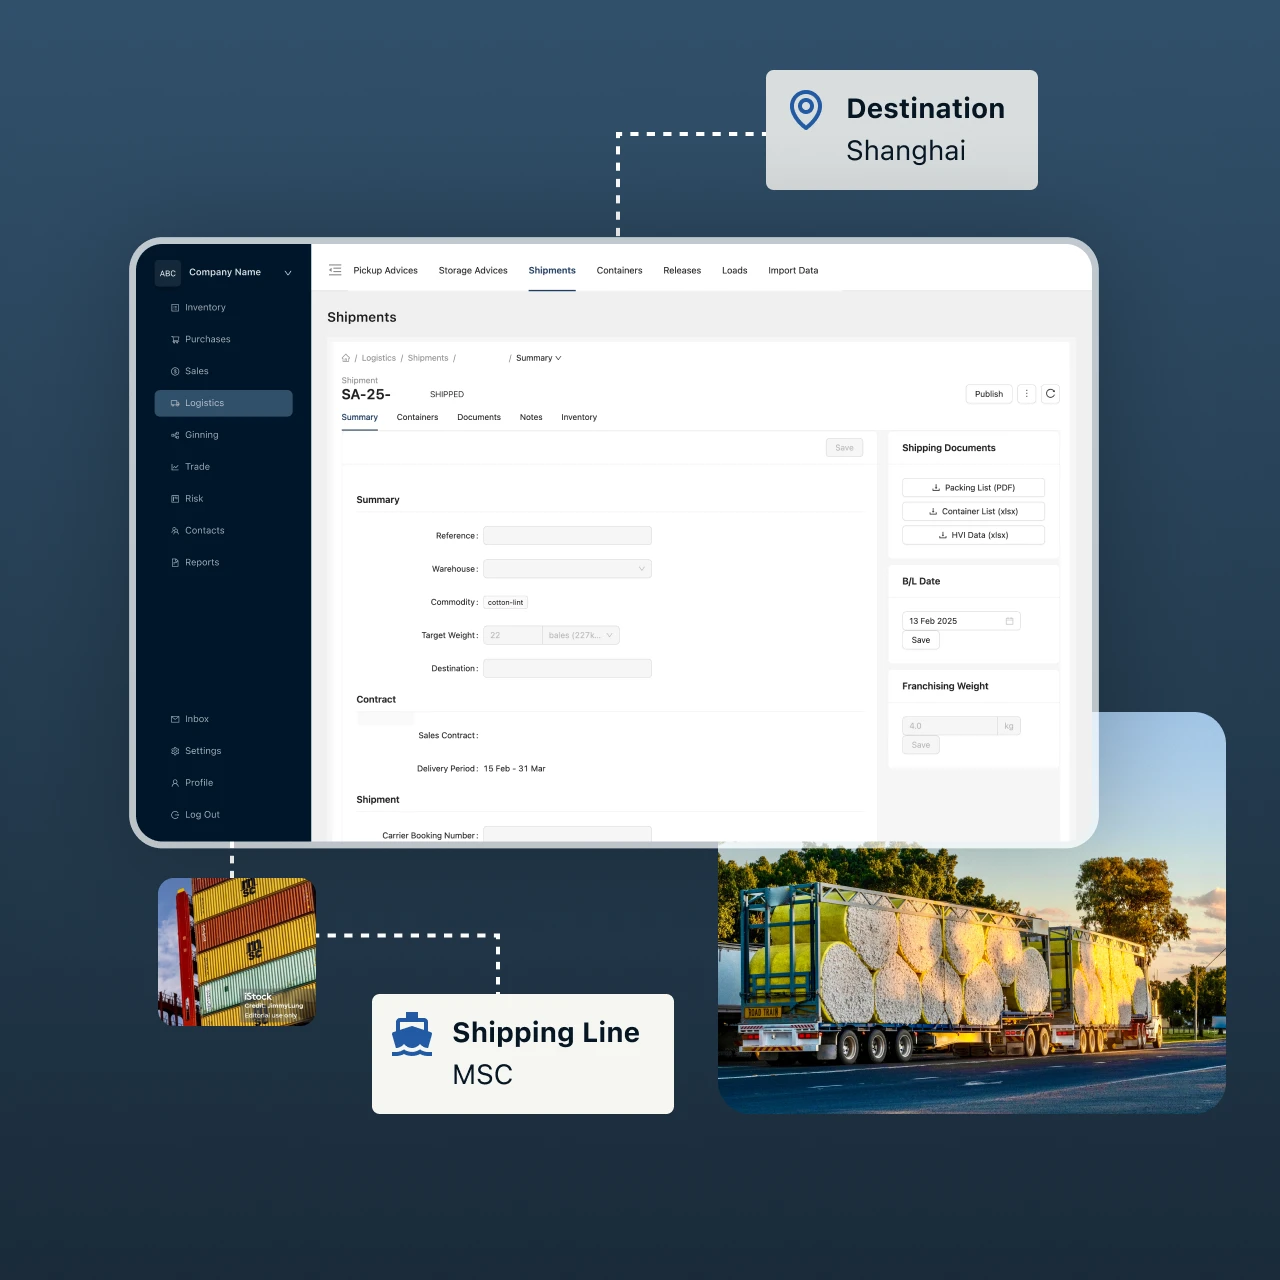The height and width of the screenshot is (1280, 1280).
Task: Open the bales unit dropdown for Target Weight
Action: click(x=581, y=635)
